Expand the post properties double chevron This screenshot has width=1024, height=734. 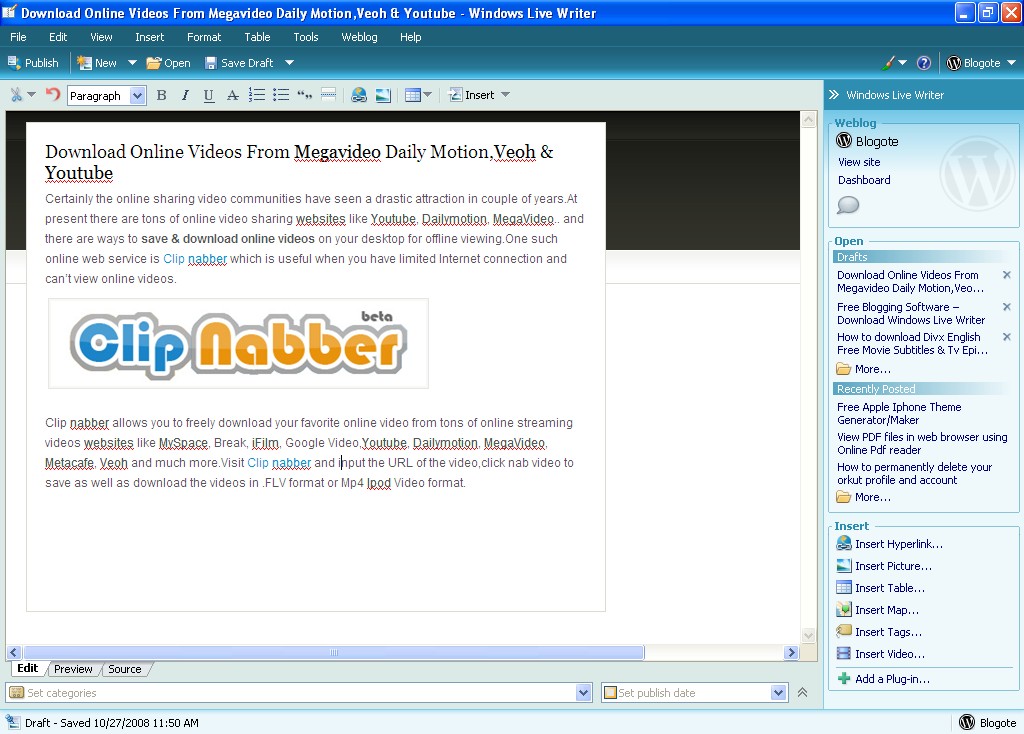click(803, 693)
